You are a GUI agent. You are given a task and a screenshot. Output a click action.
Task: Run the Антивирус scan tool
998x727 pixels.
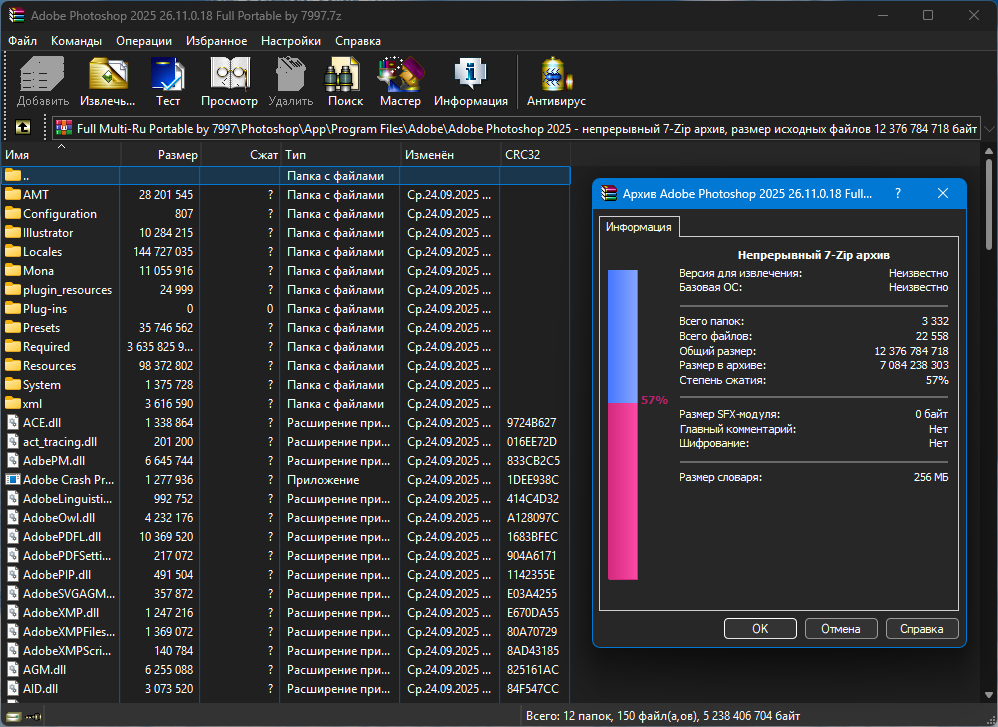556,81
